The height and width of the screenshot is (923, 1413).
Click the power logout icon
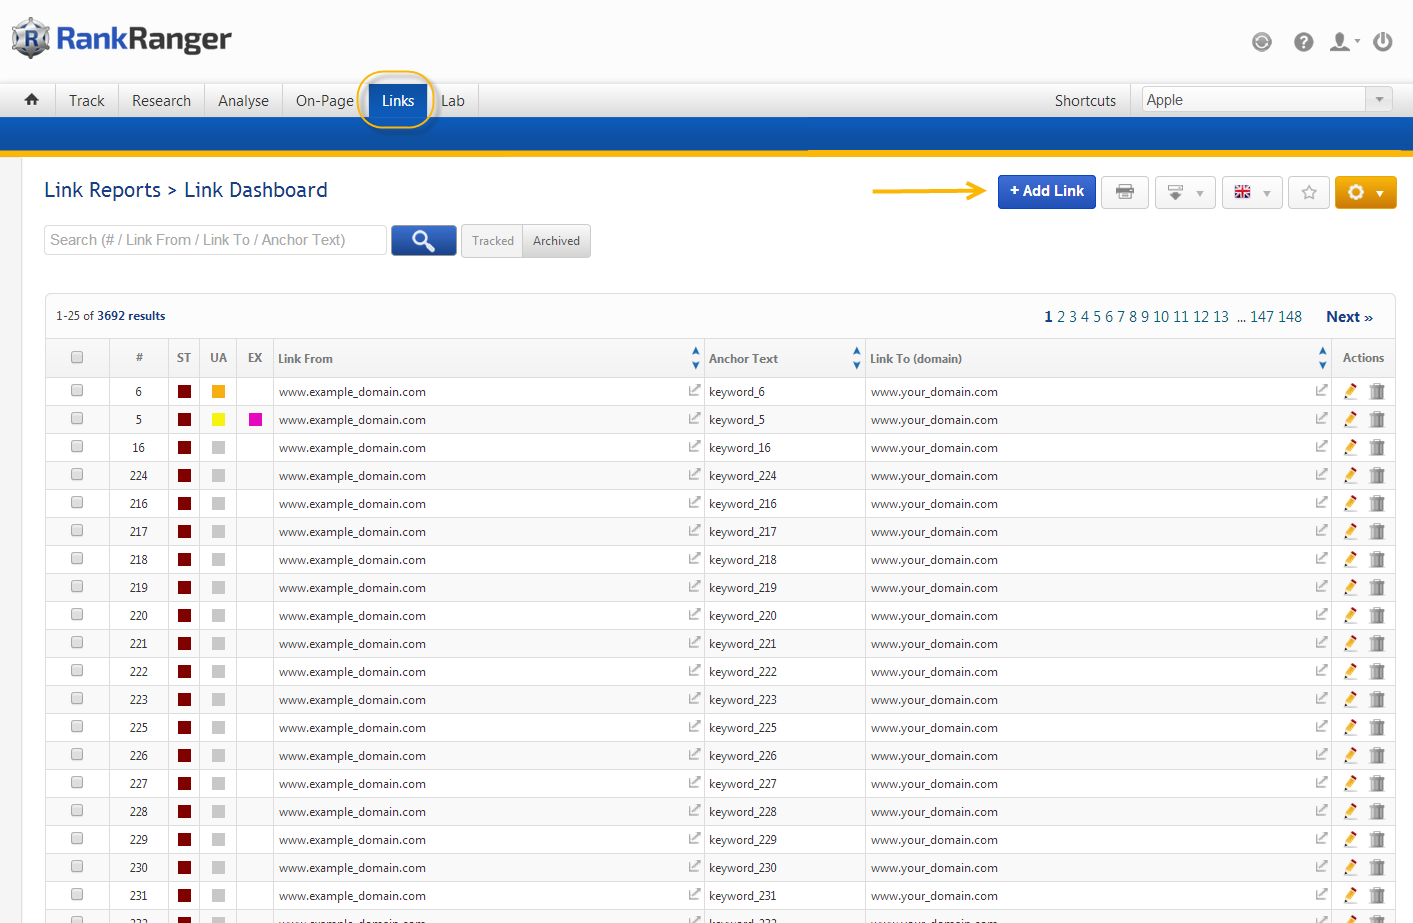pyautogui.click(x=1382, y=42)
